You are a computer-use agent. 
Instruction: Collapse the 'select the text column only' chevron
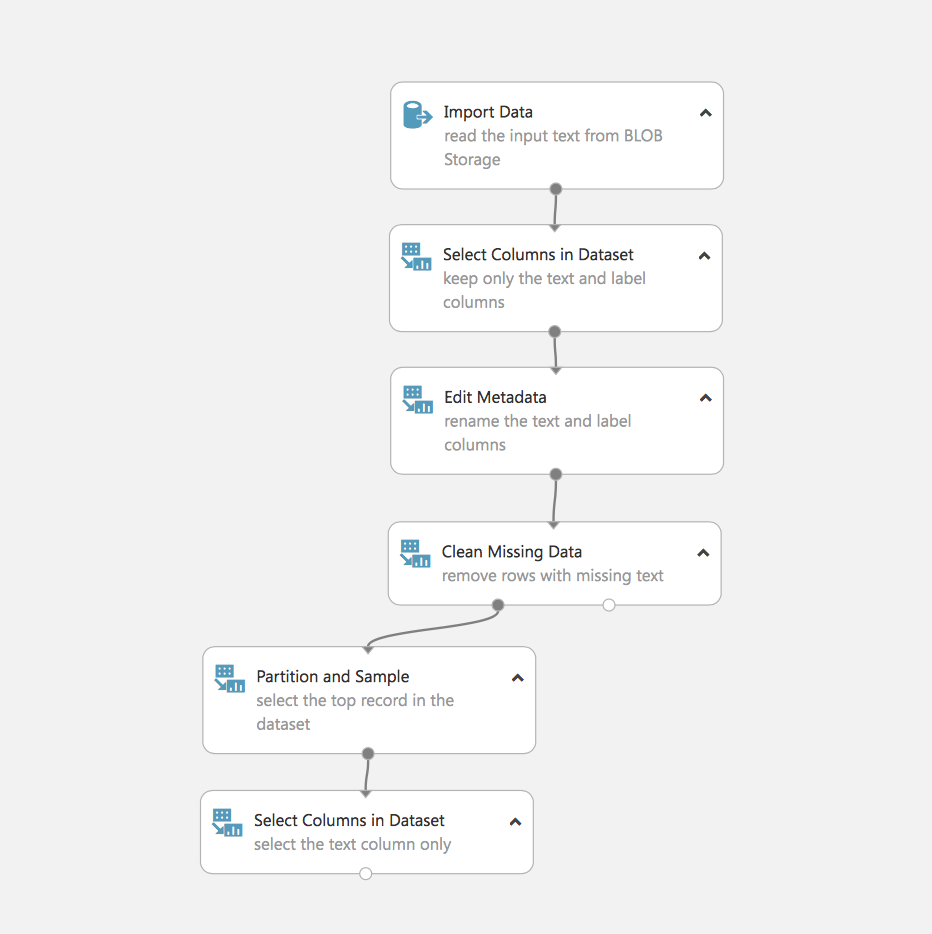pyautogui.click(x=516, y=822)
